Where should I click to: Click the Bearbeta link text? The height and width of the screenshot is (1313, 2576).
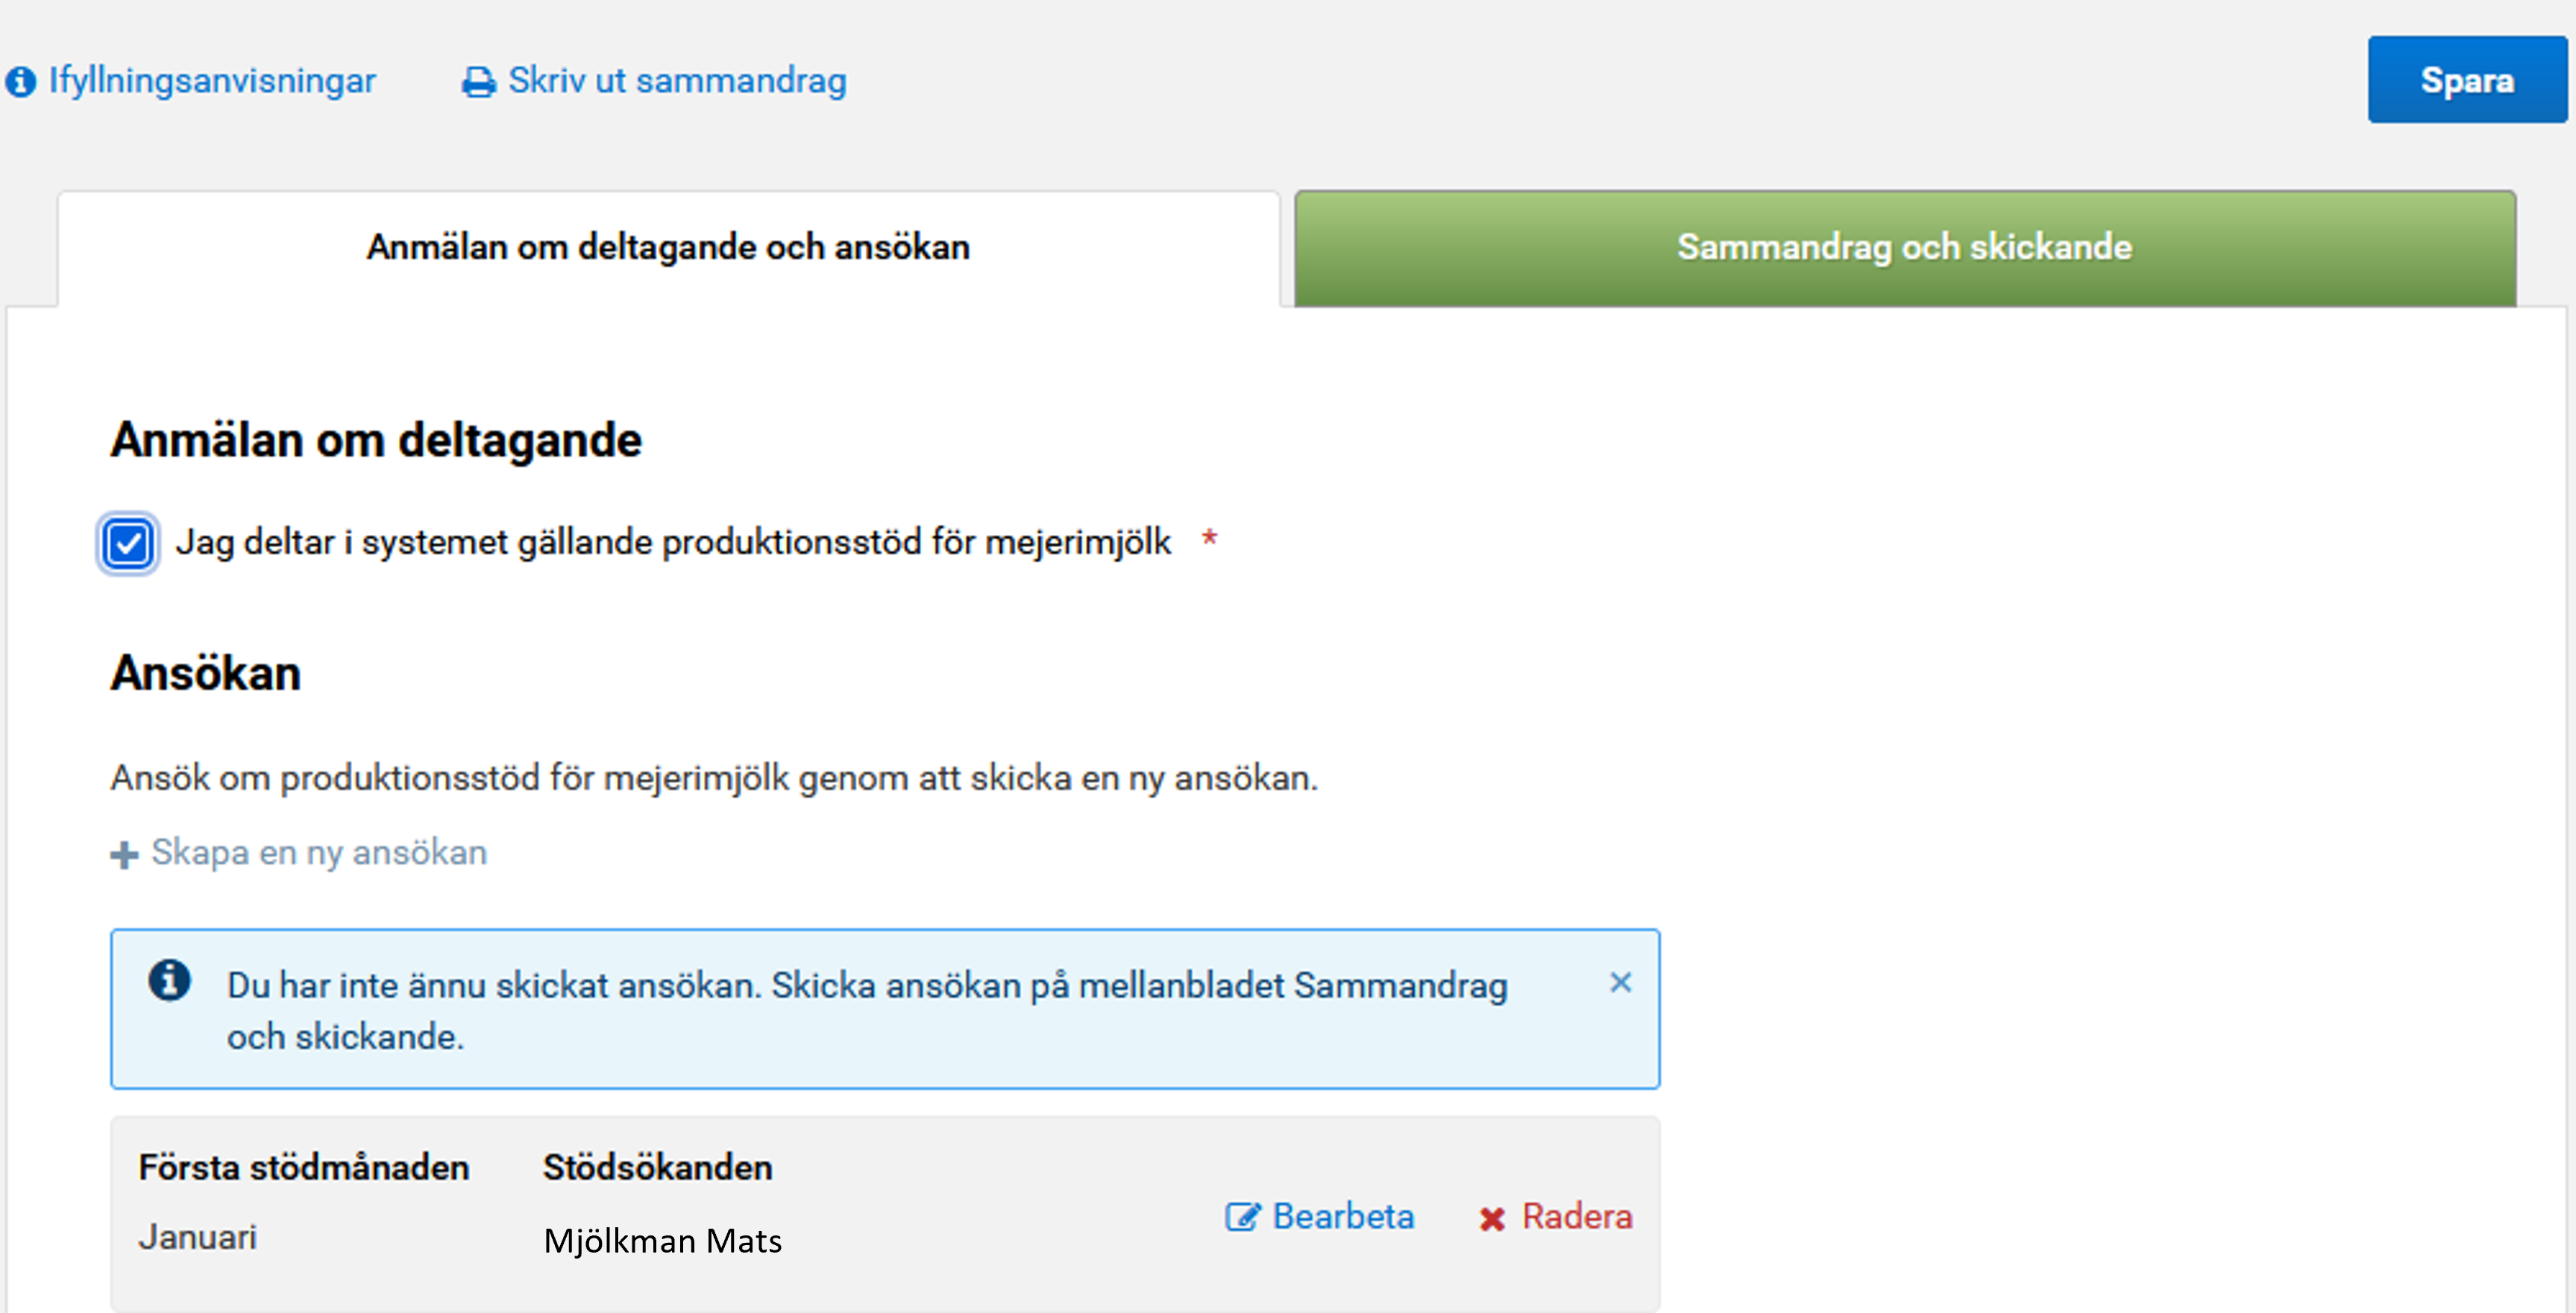pos(1343,1216)
